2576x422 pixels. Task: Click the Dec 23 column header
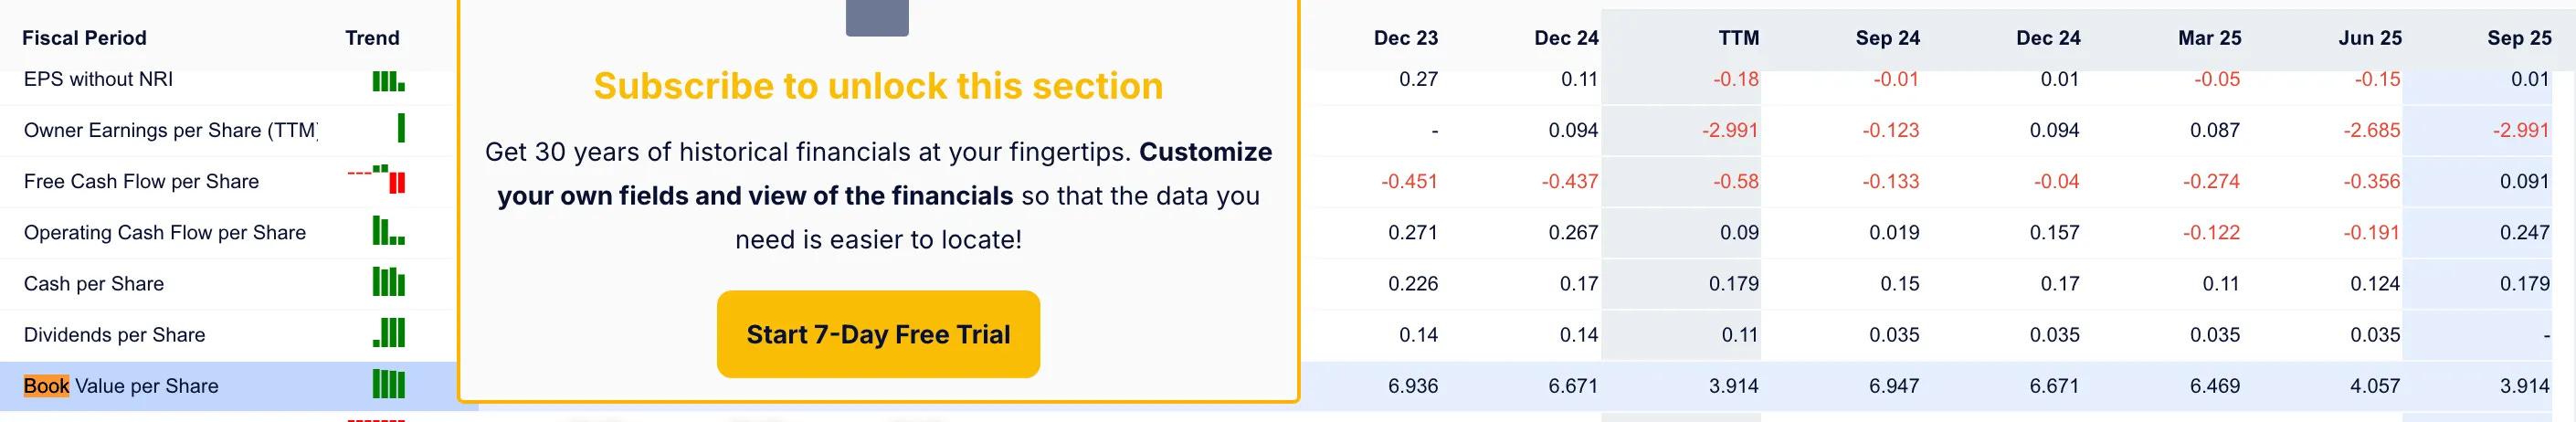click(1405, 38)
